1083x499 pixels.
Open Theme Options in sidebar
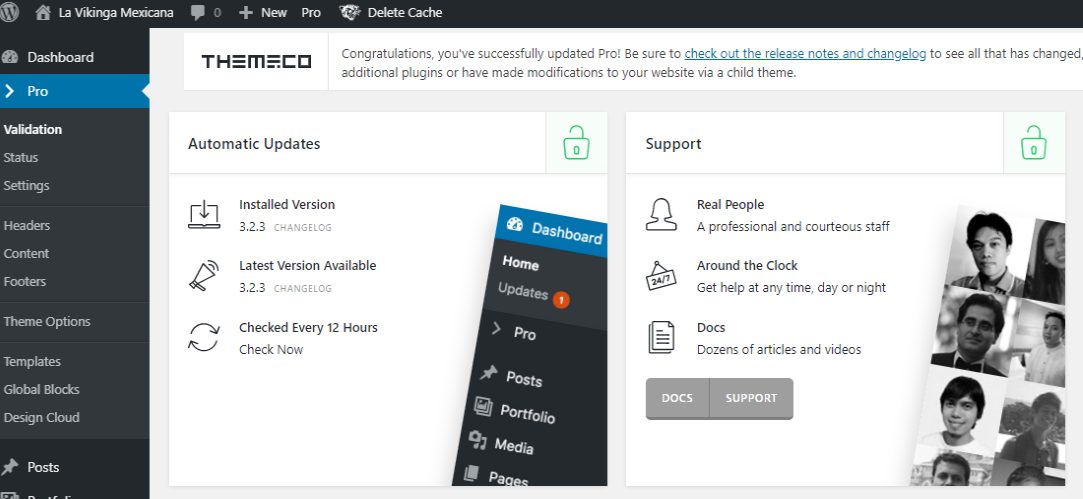click(47, 321)
